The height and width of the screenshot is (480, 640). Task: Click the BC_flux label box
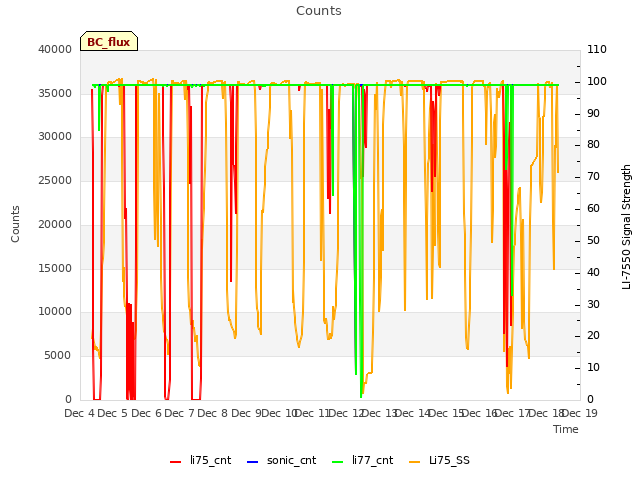109,41
